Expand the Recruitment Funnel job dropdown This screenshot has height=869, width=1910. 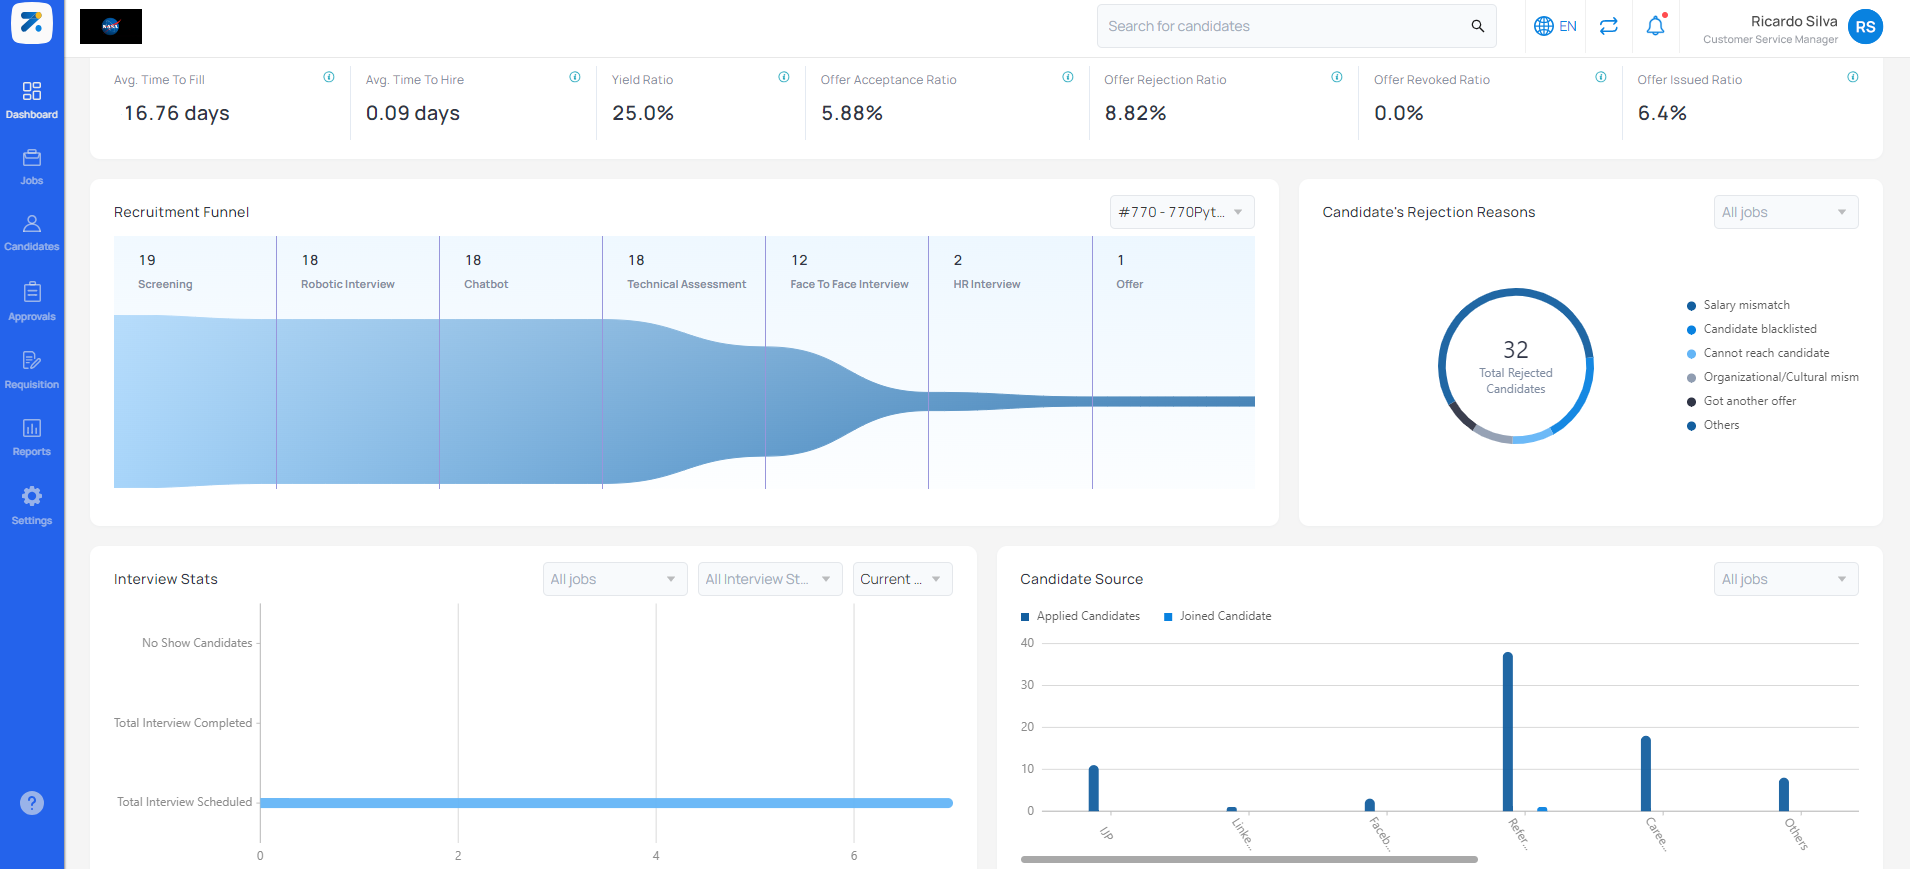[x=1182, y=212]
